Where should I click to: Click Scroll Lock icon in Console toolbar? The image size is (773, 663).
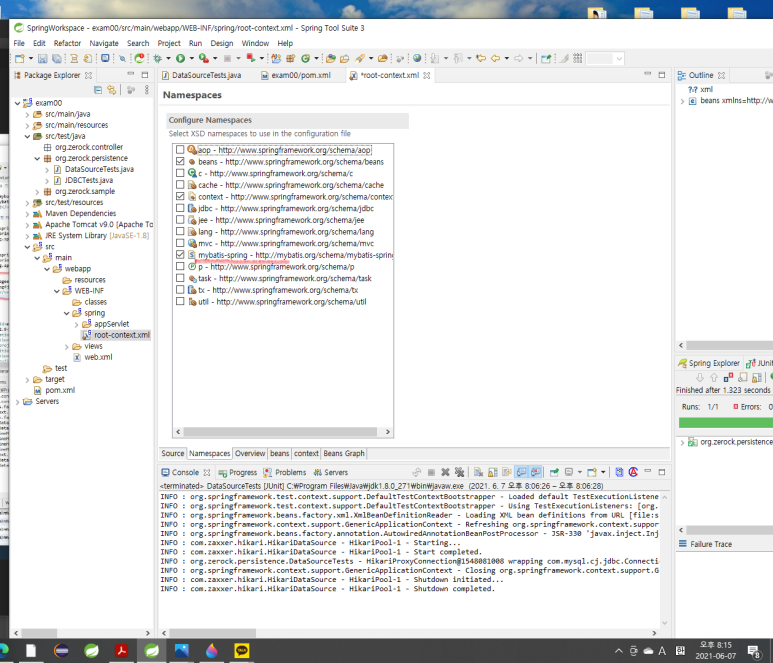click(492, 472)
